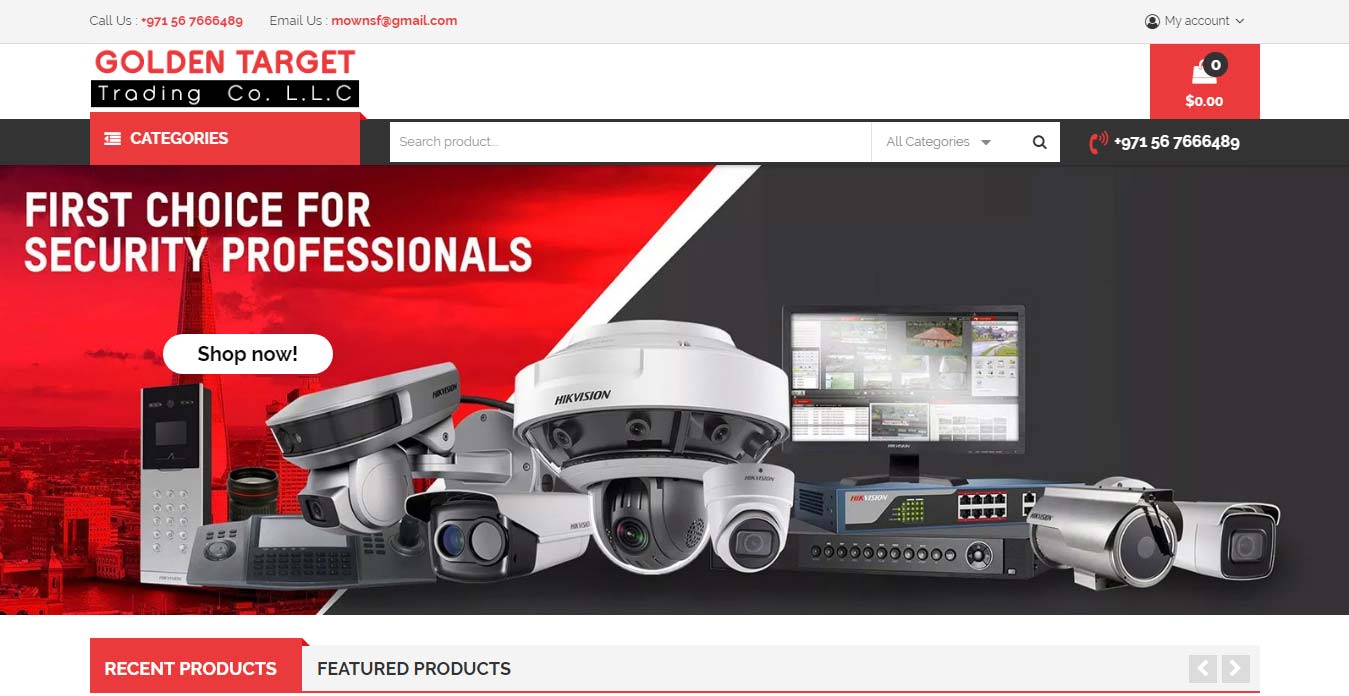Screen dimensions: 1349x696
Task: Click the Hikvision cameras hero banner image
Action: tap(674, 390)
